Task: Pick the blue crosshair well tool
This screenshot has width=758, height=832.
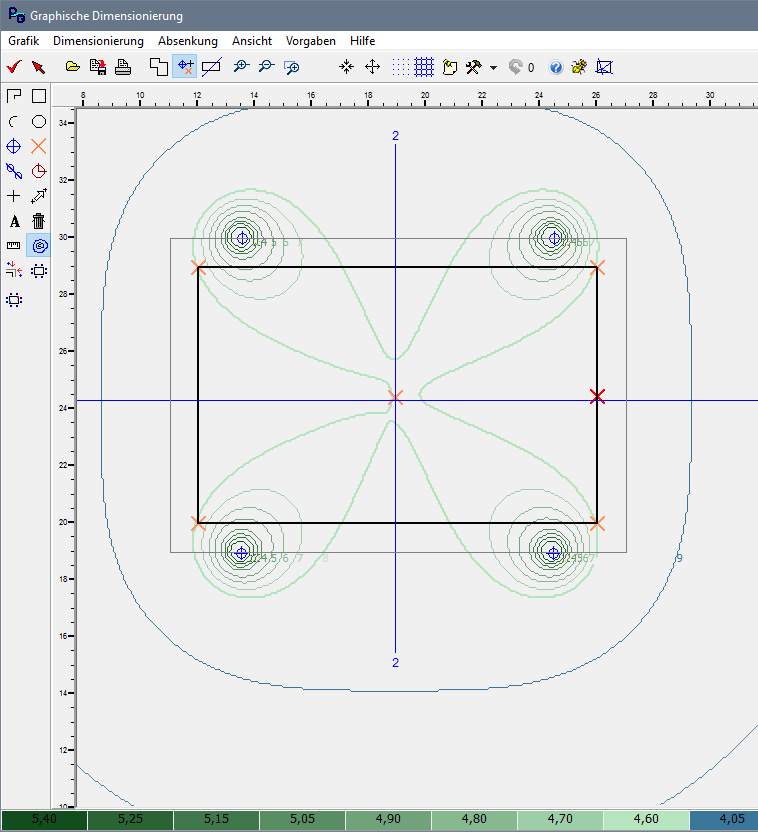Action: click(14, 146)
